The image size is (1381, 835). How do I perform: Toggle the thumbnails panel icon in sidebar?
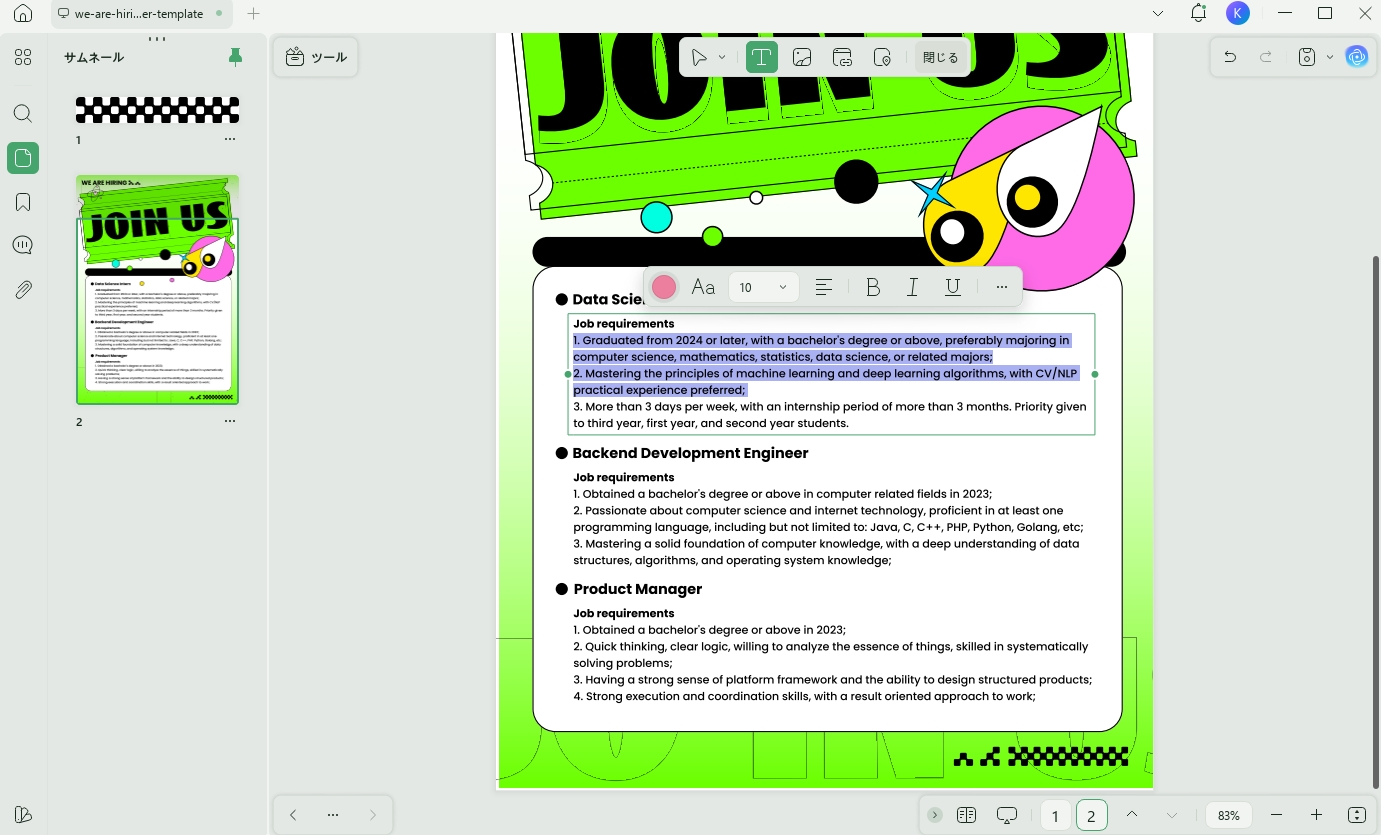23,158
